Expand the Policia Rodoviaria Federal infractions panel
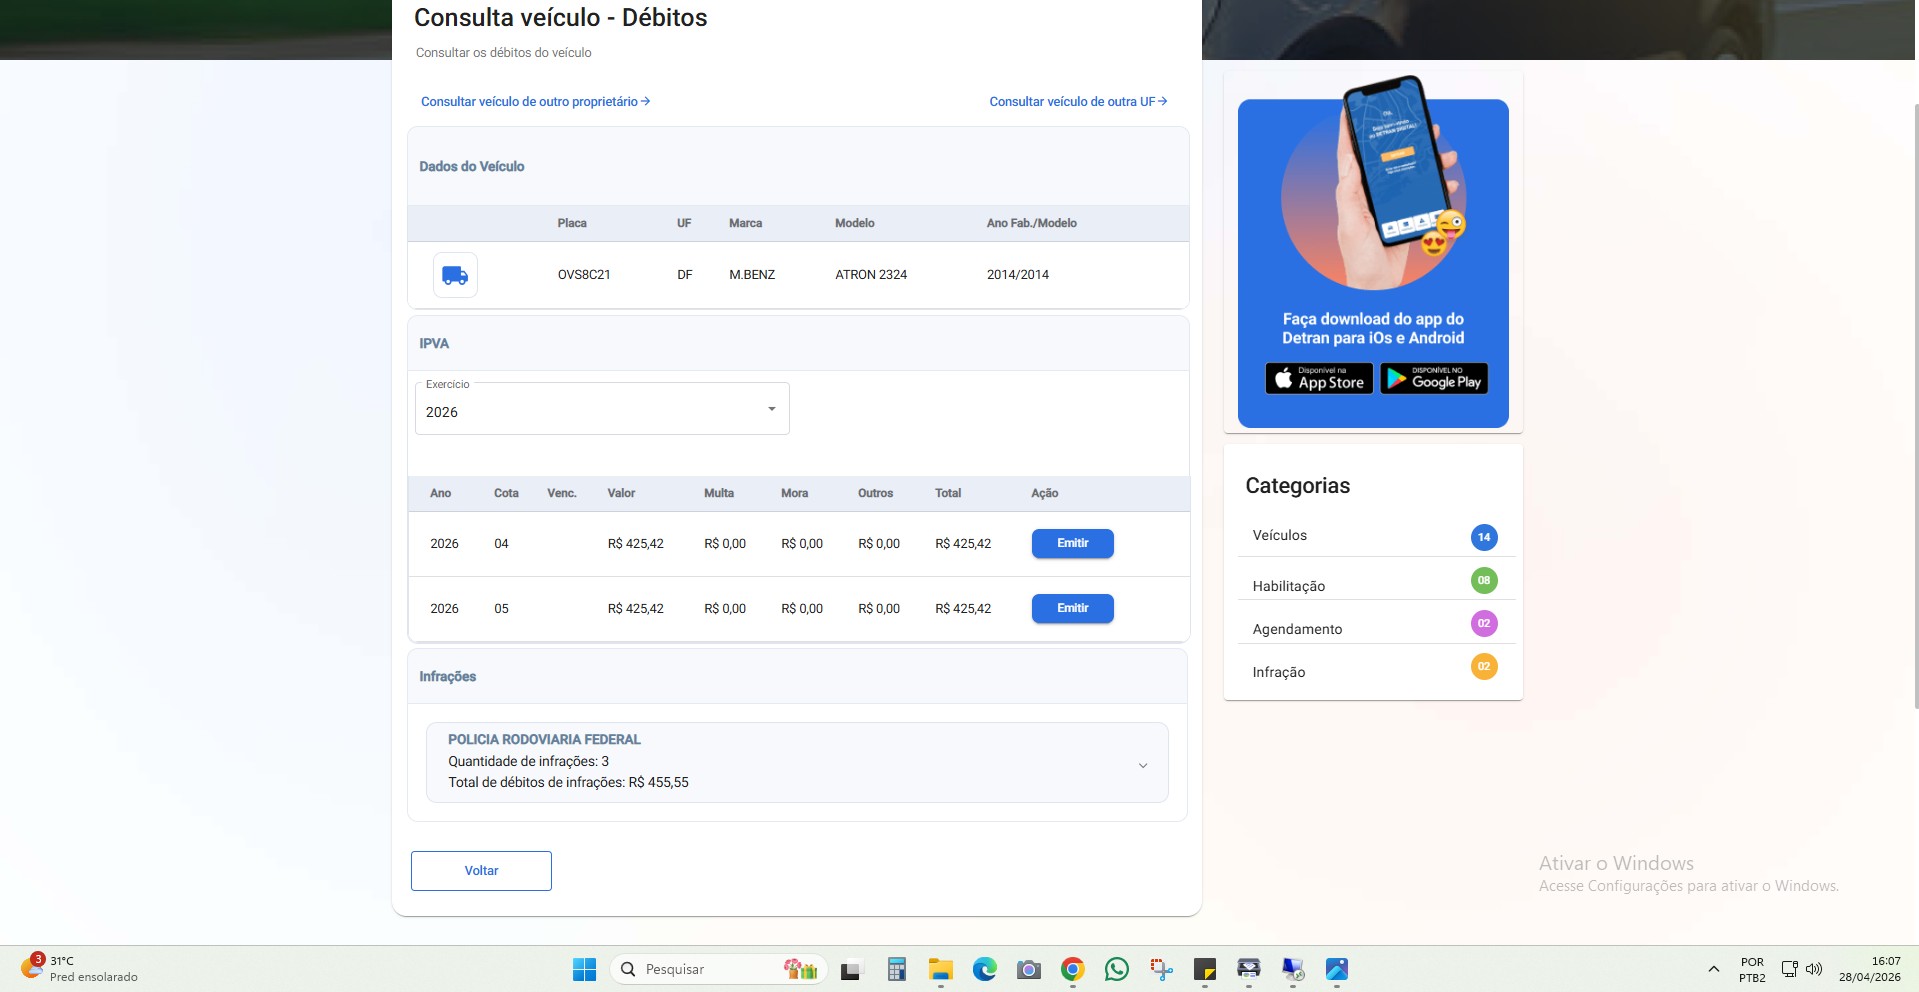 [797, 762]
